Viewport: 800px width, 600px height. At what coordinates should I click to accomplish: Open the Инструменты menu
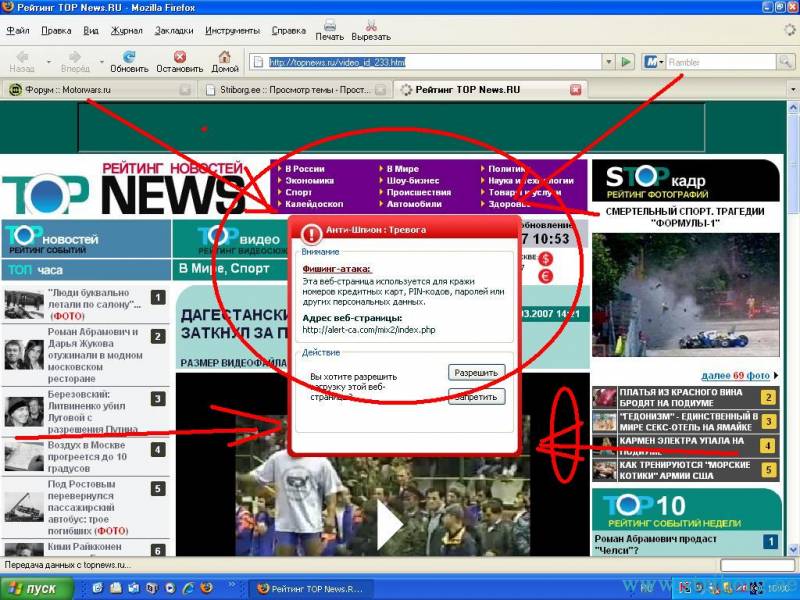coord(233,31)
